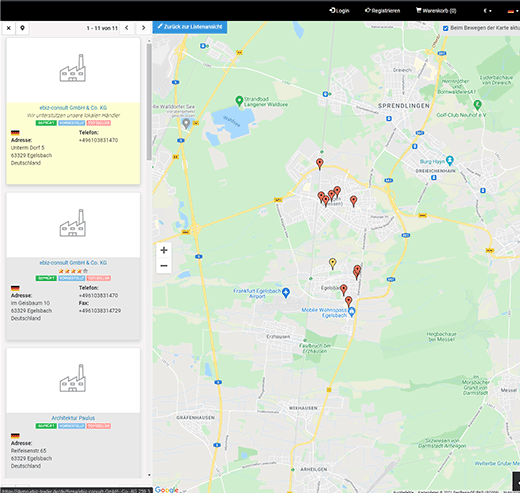
Task: Click the northernmost red map marker
Action: [320, 164]
